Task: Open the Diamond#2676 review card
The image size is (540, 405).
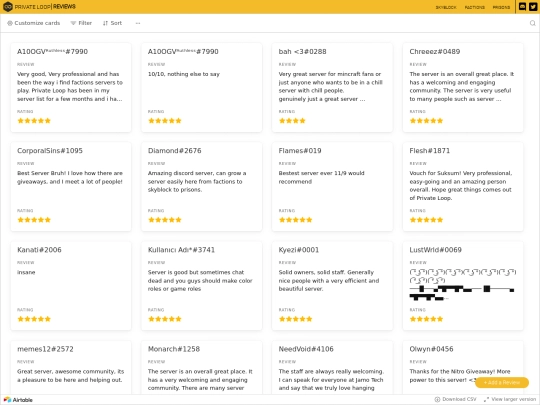Action: click(201, 187)
